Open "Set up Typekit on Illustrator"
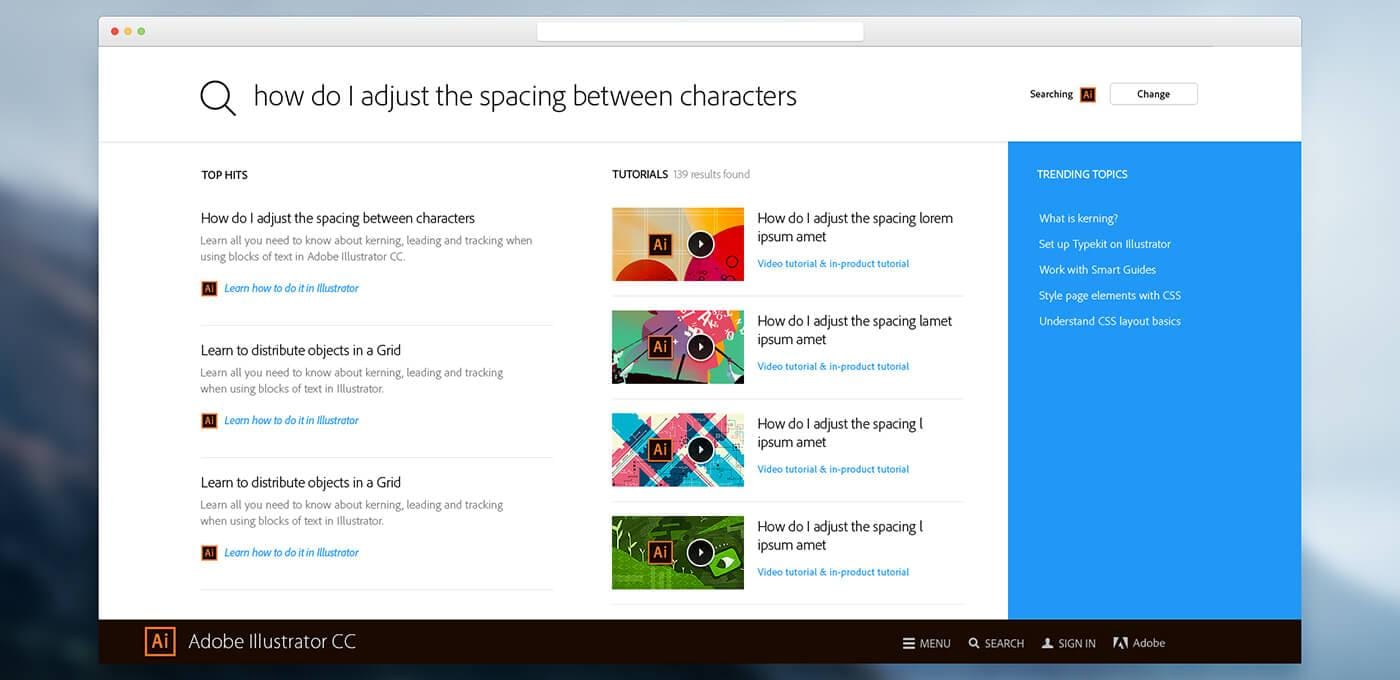 [1105, 243]
